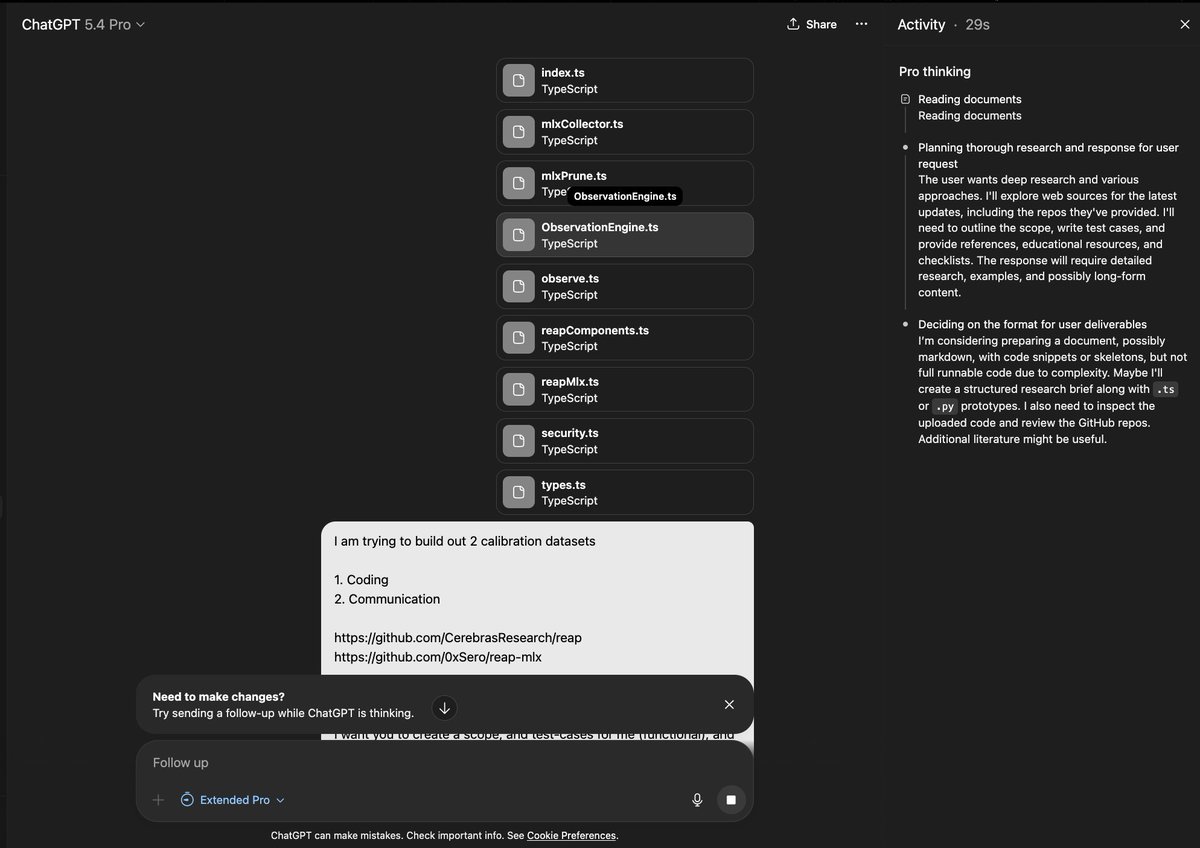1200x848 pixels.
Task: Open the Extended Pro mode dropdown
Action: (232, 800)
